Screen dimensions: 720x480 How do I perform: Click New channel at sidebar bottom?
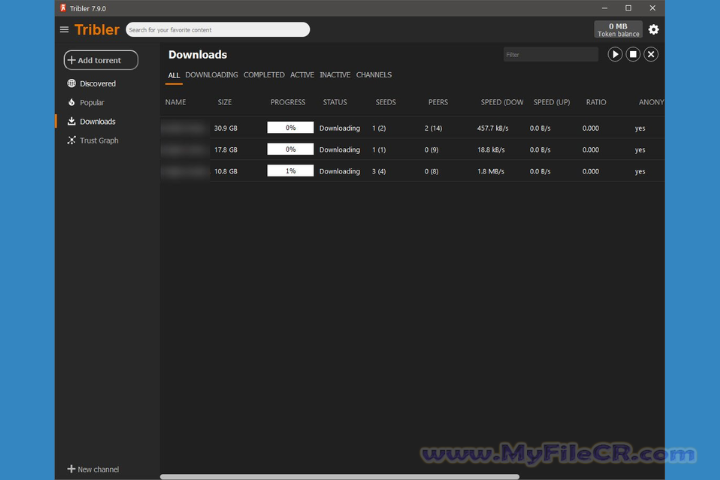[93, 469]
